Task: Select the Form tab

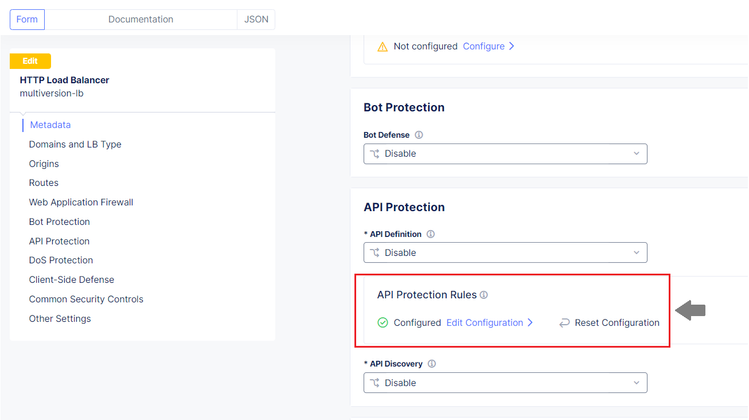Action: click(27, 19)
